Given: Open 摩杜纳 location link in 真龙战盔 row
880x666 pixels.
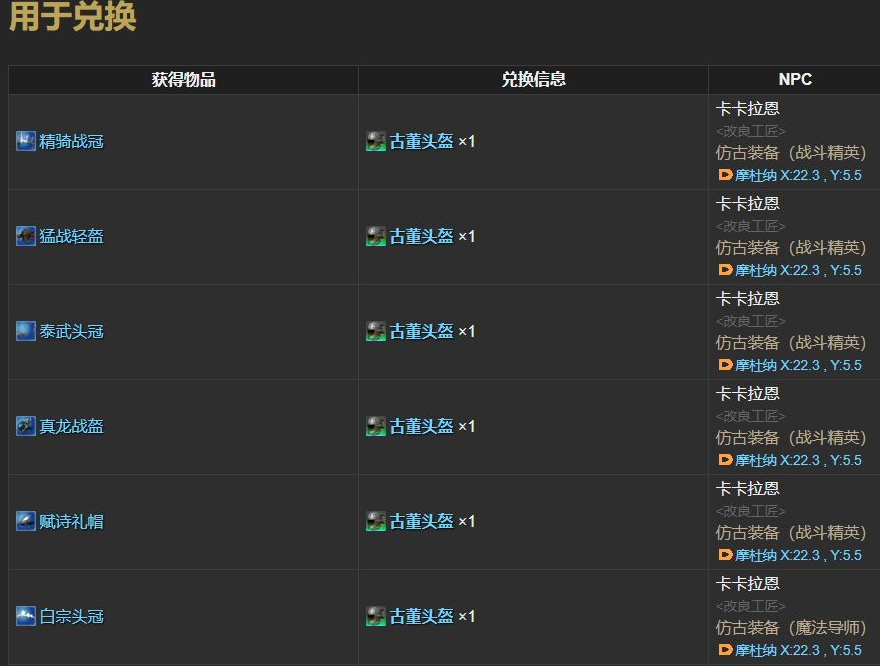Looking at the screenshot, I should 798,460.
